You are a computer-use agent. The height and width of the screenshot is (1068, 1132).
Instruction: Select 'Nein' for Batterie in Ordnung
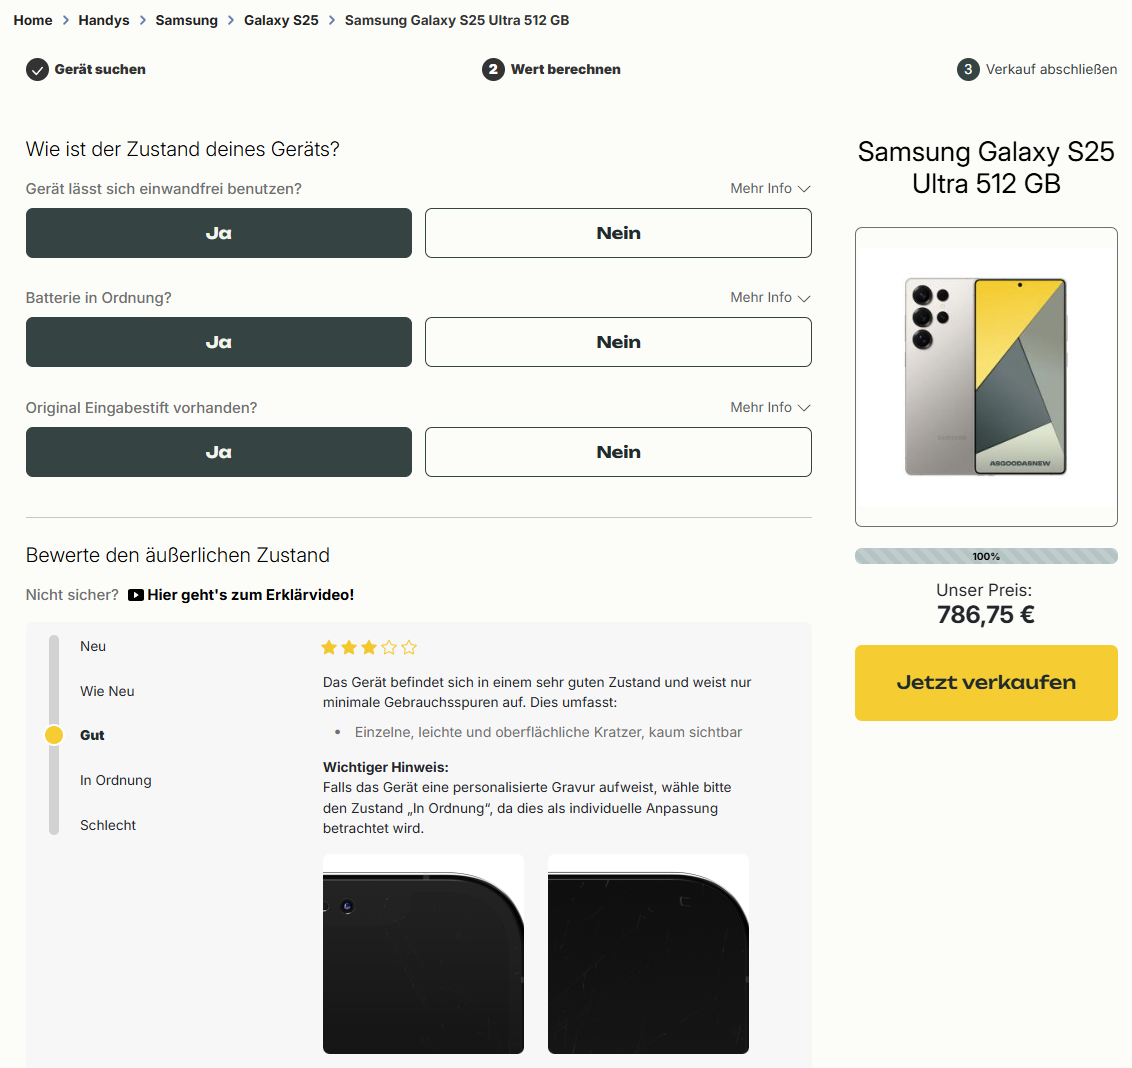pos(618,342)
